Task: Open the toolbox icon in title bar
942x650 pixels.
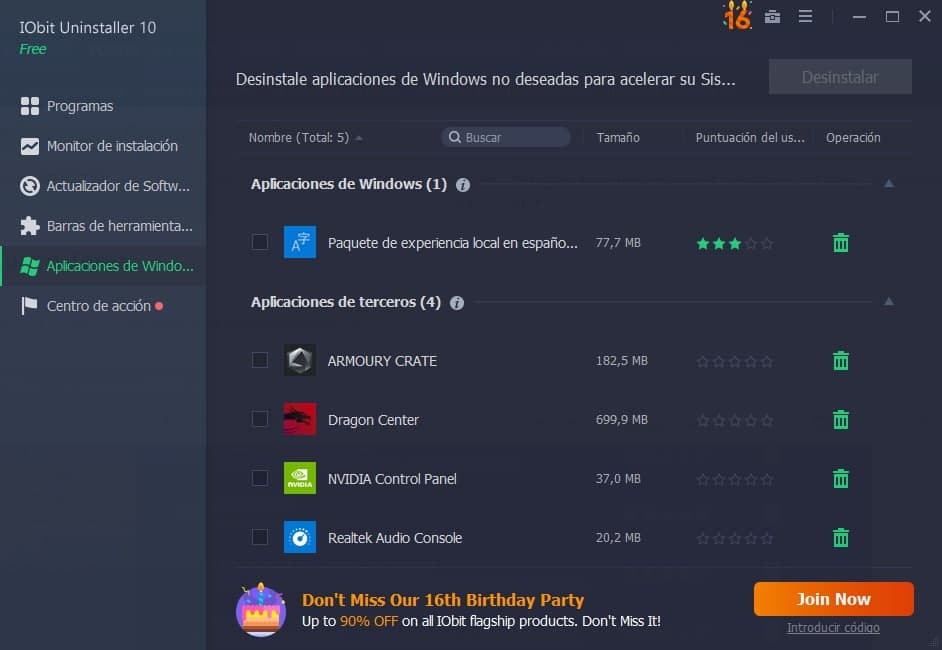Action: 772,17
